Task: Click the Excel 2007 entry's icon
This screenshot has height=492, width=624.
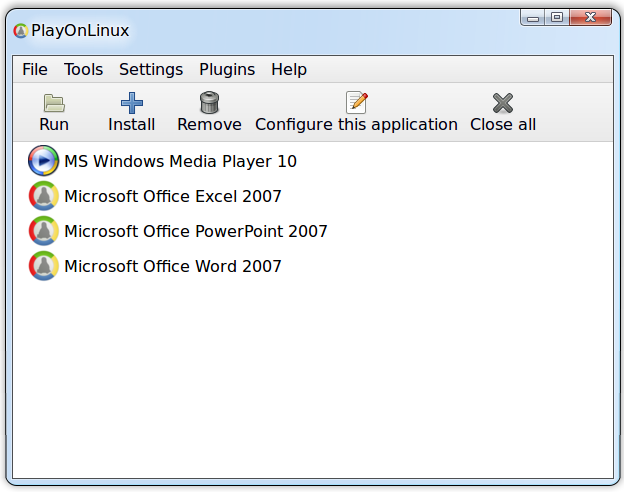Action: tap(43, 196)
